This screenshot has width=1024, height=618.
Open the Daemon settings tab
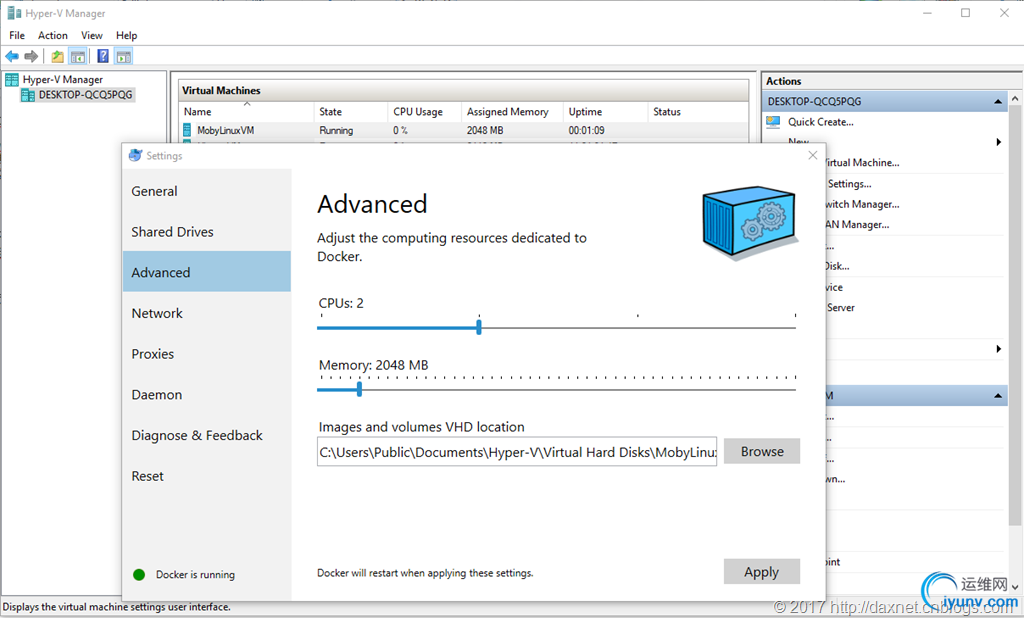click(x=206, y=395)
